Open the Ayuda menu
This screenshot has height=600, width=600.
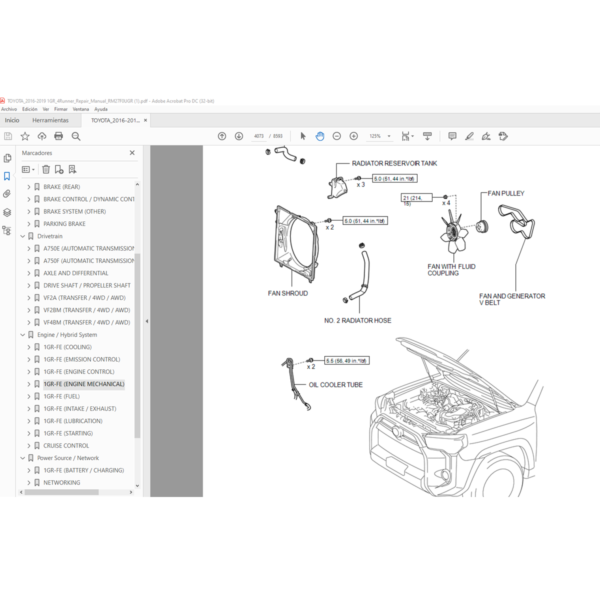tap(101, 109)
